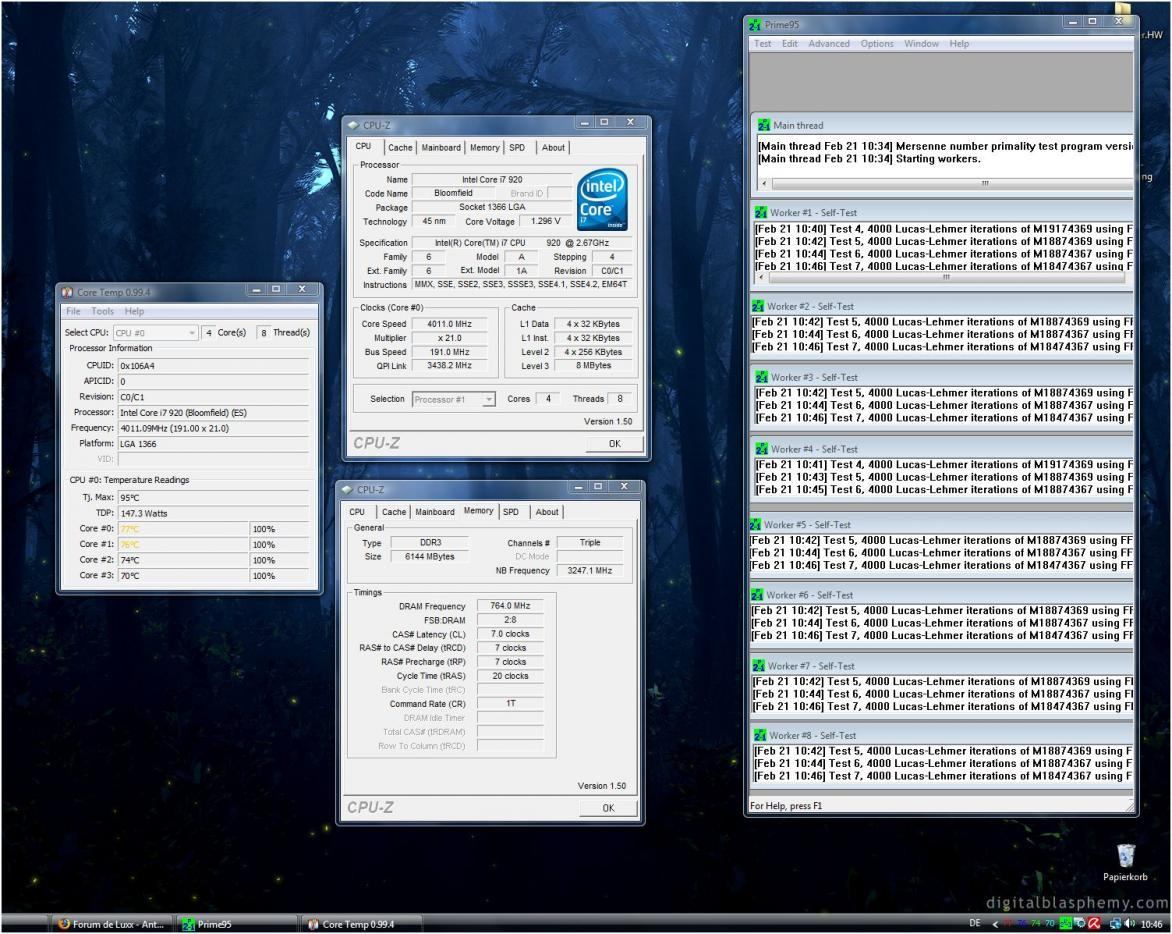1172x934 pixels.
Task: Click the Core Speed value 4011.0 MHz
Action: coord(449,324)
